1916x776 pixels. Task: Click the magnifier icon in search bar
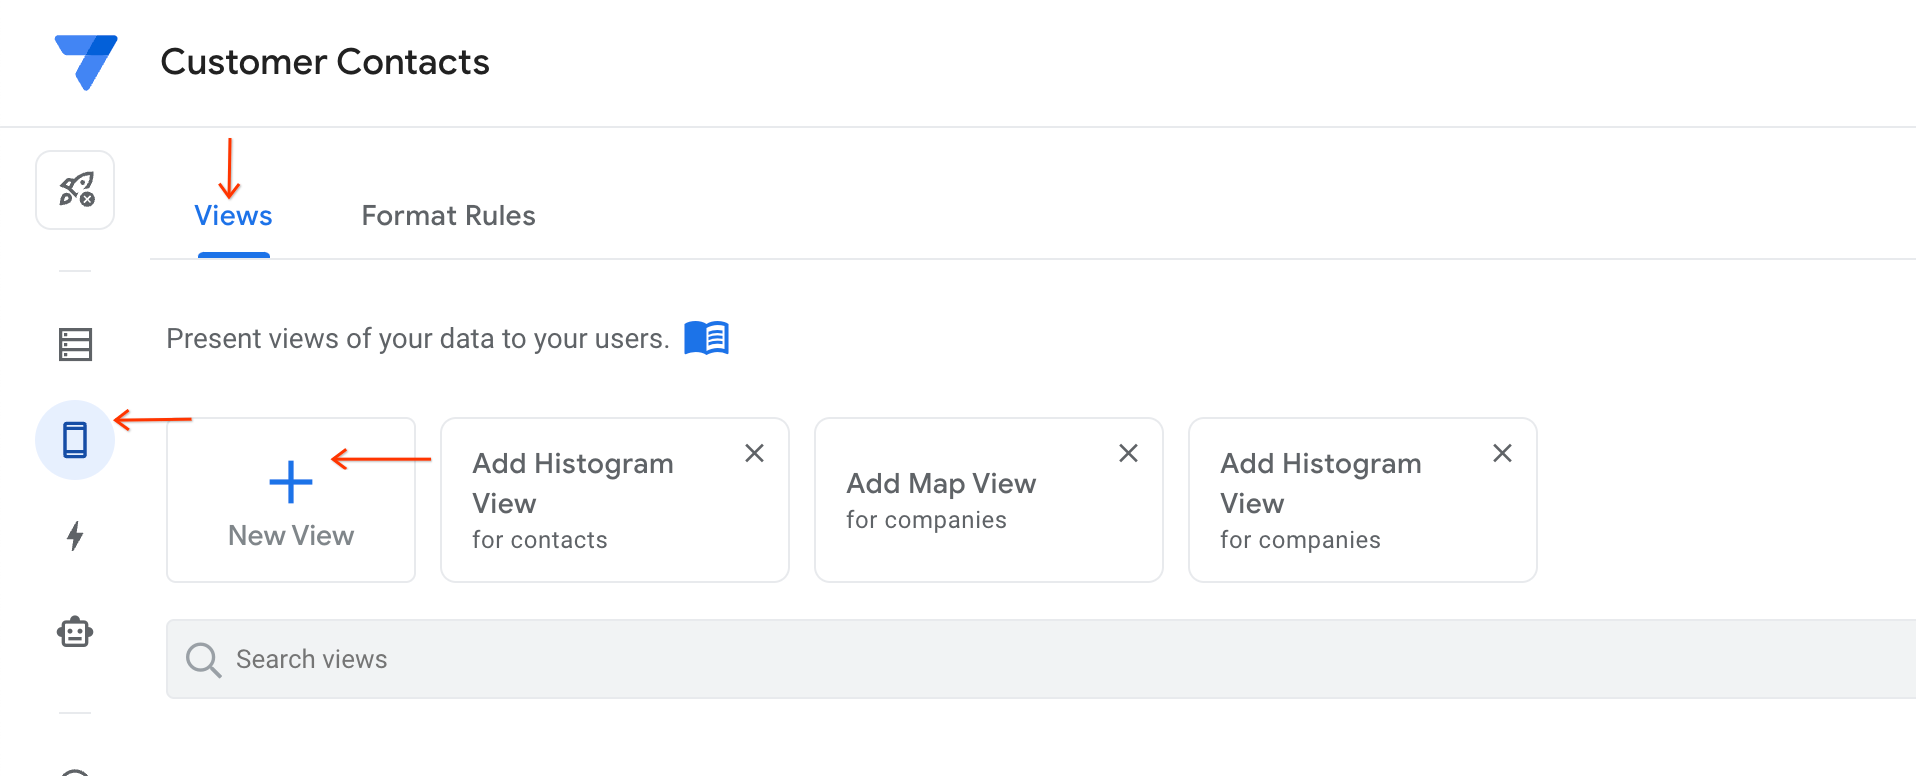[x=203, y=659]
